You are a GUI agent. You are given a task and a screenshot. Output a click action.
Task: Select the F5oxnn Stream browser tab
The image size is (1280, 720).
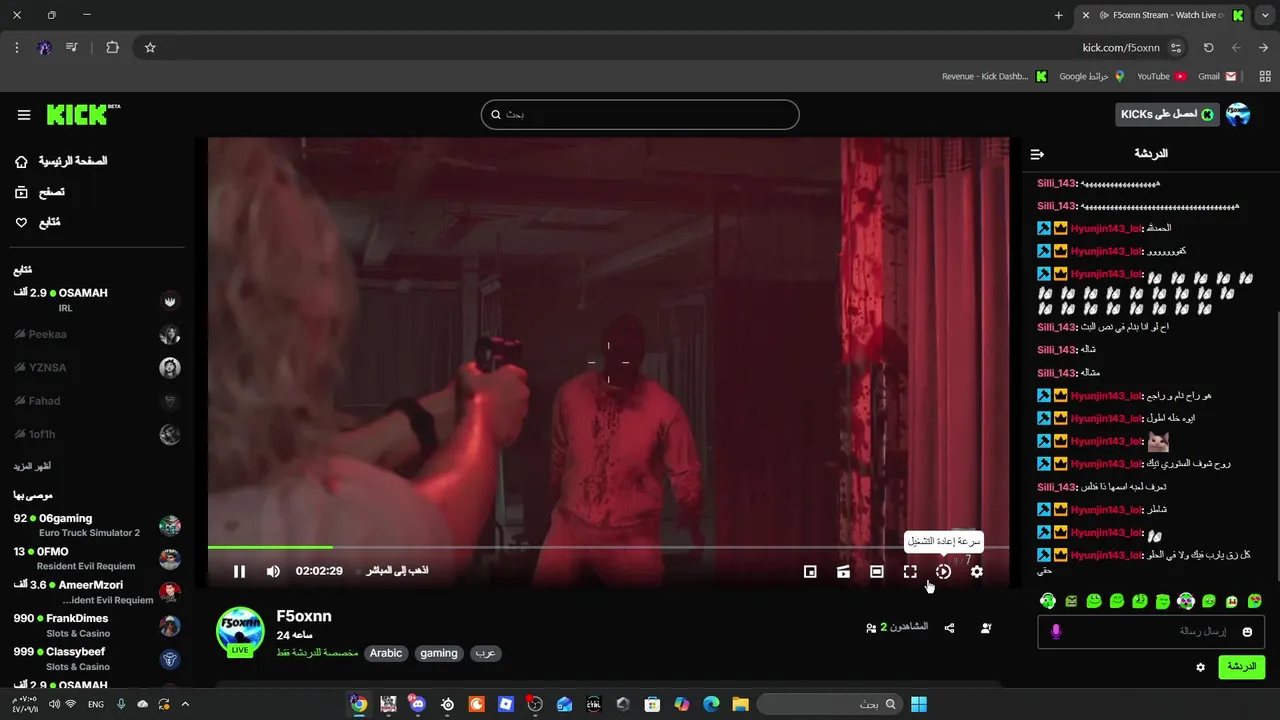click(1162, 15)
